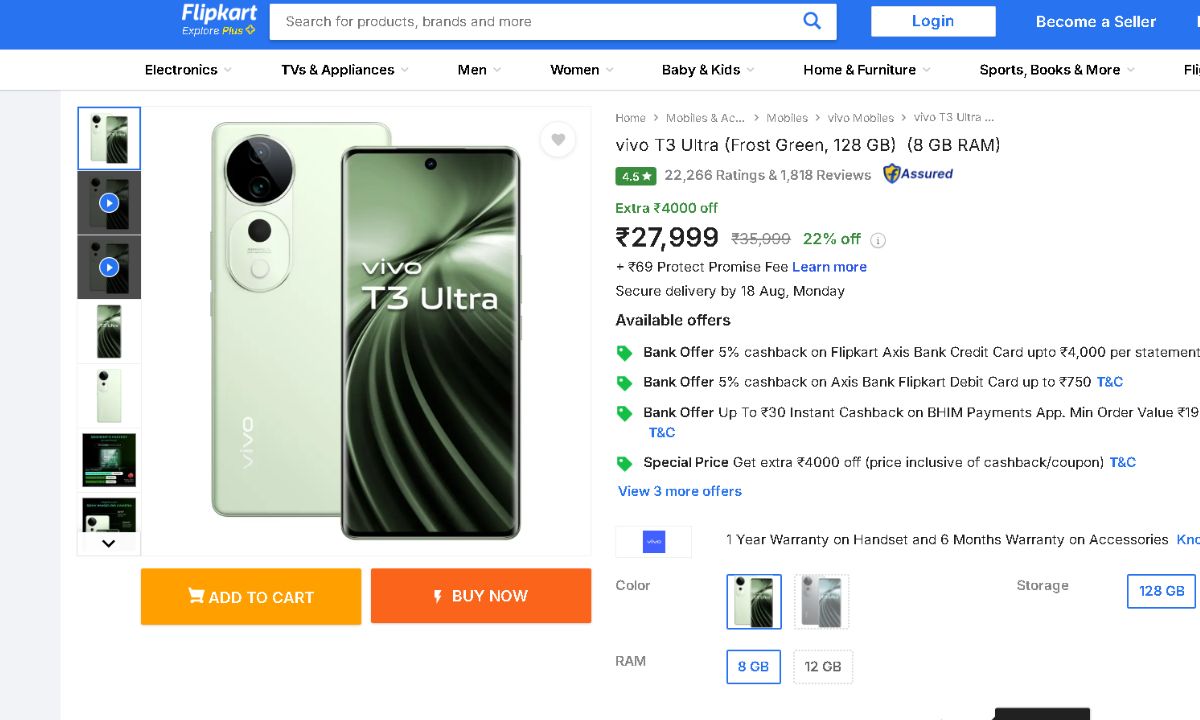Open View 3 more offers link
The image size is (1200, 720).
point(680,491)
